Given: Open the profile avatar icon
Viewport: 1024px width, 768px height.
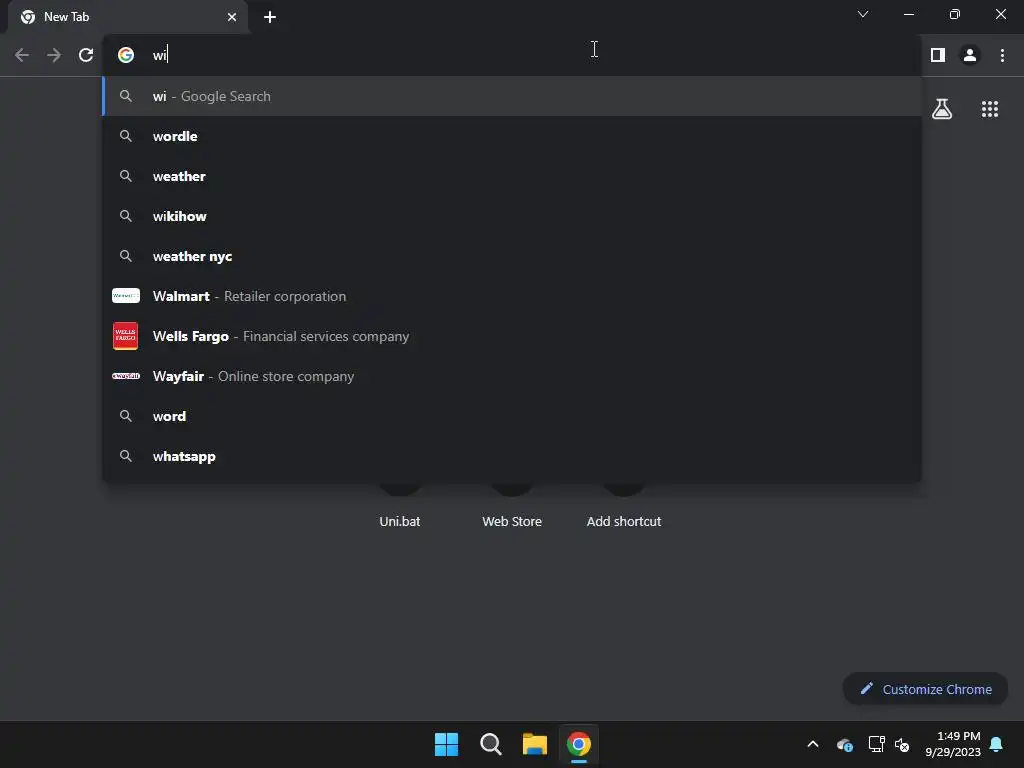Looking at the screenshot, I should coord(970,55).
